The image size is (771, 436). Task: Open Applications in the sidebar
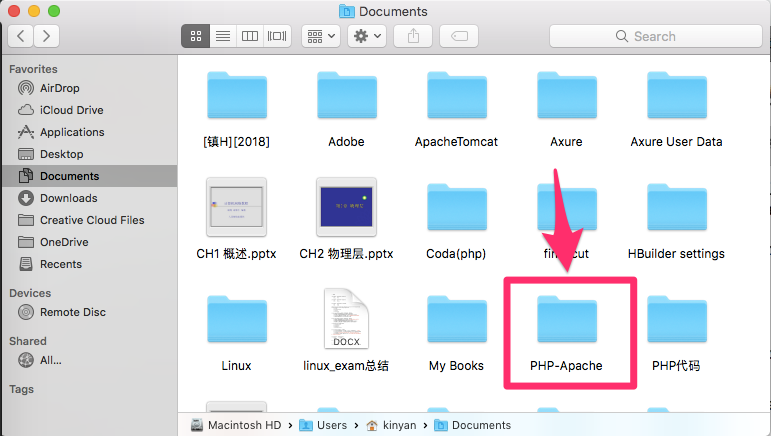pyautogui.click(x=89, y=132)
